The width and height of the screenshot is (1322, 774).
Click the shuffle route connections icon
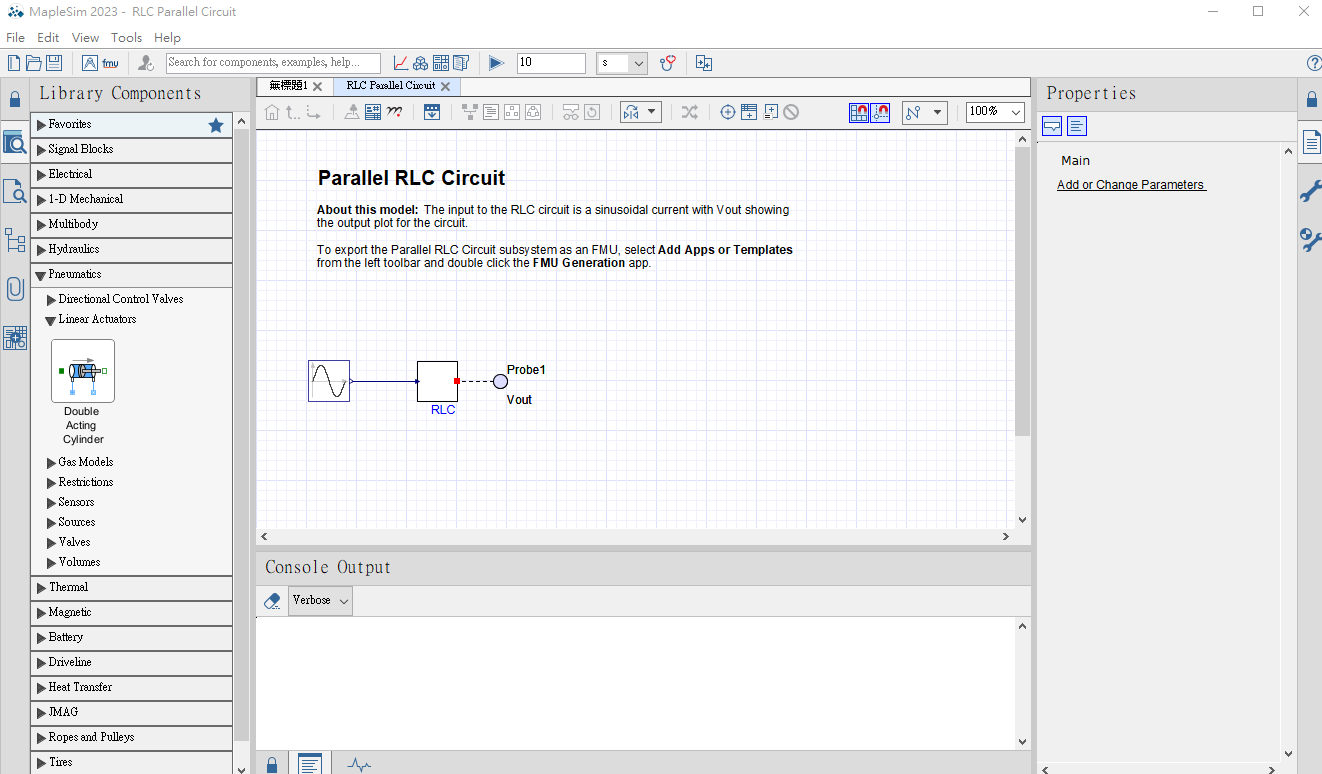pos(689,112)
